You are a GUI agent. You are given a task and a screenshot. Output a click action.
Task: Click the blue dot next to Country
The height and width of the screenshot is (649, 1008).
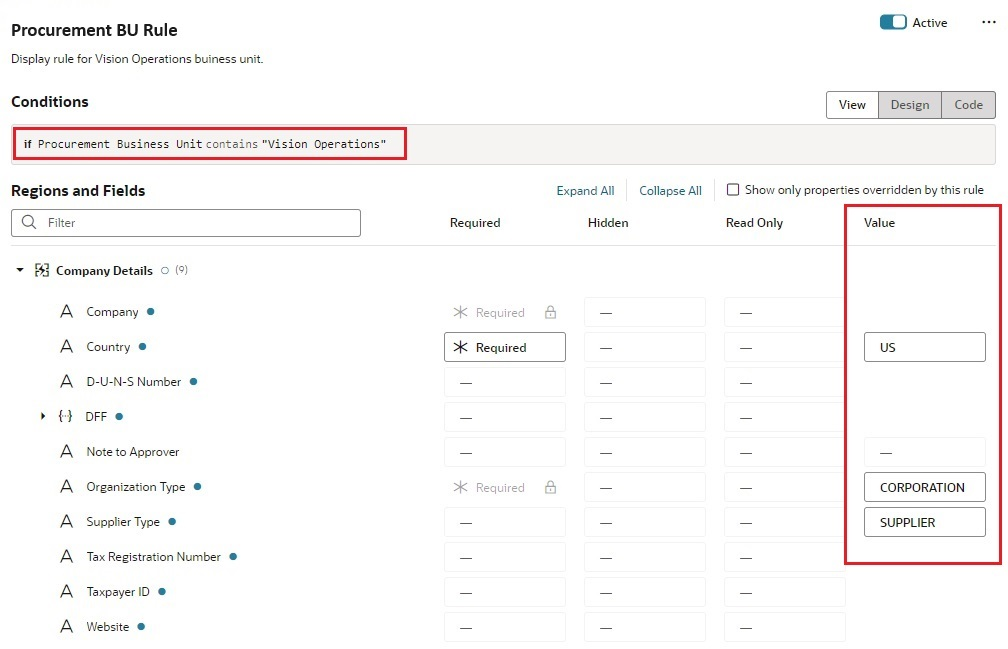[x=143, y=347]
